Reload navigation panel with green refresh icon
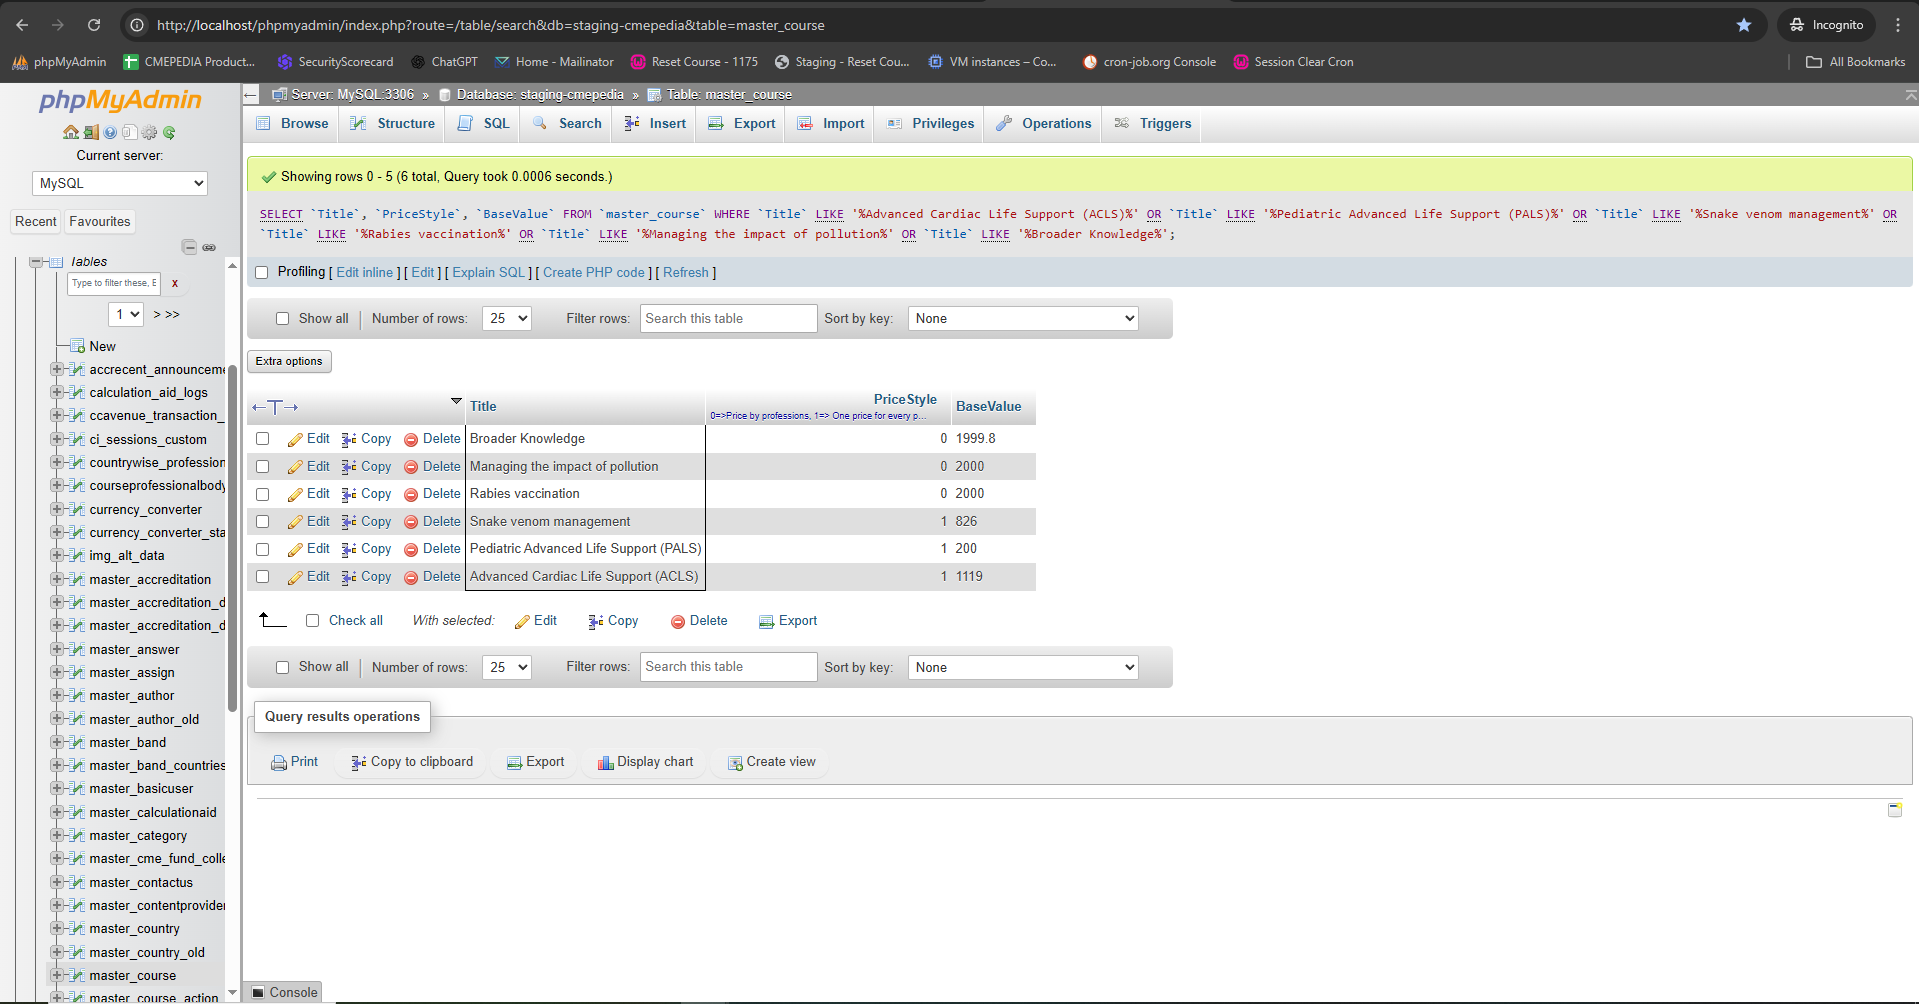 click(x=169, y=132)
